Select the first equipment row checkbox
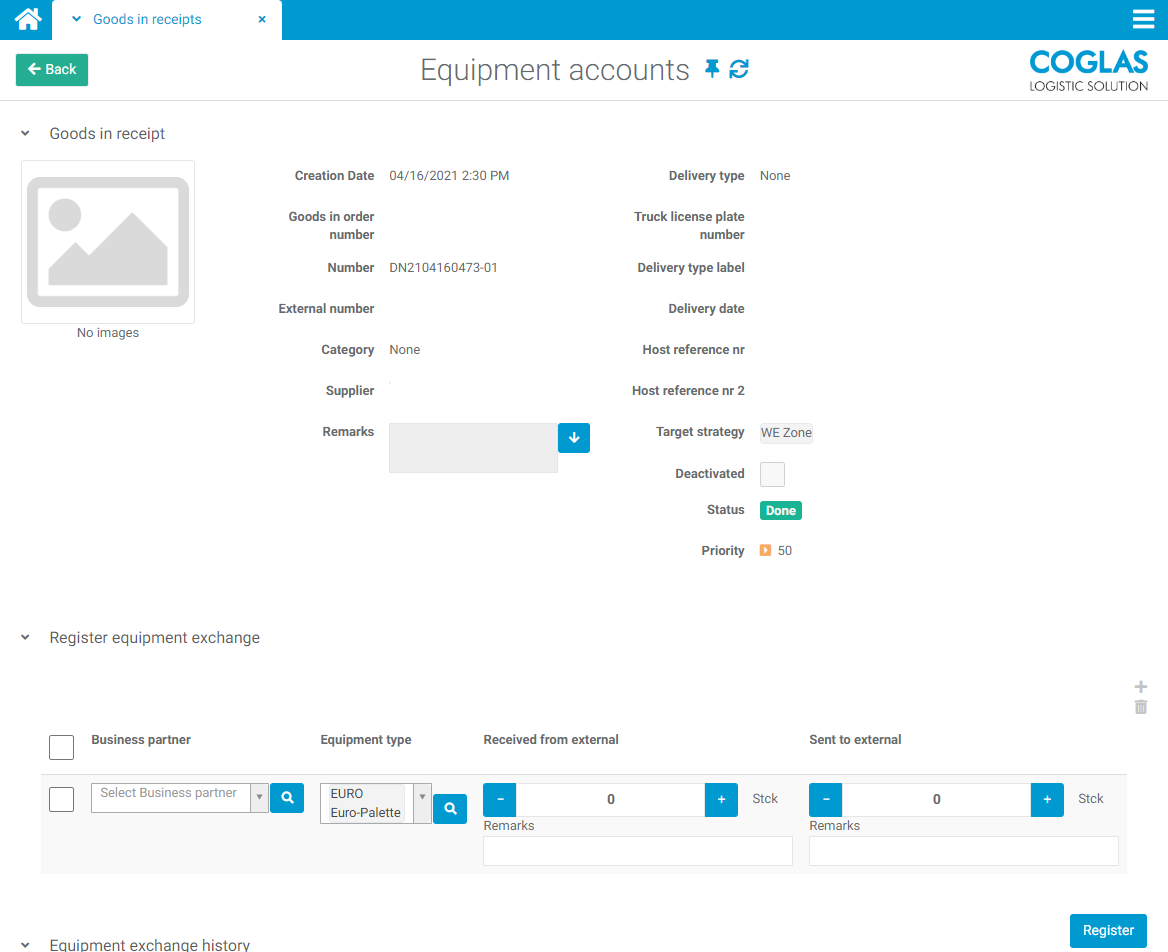This screenshot has height=952, width=1168. click(61, 799)
